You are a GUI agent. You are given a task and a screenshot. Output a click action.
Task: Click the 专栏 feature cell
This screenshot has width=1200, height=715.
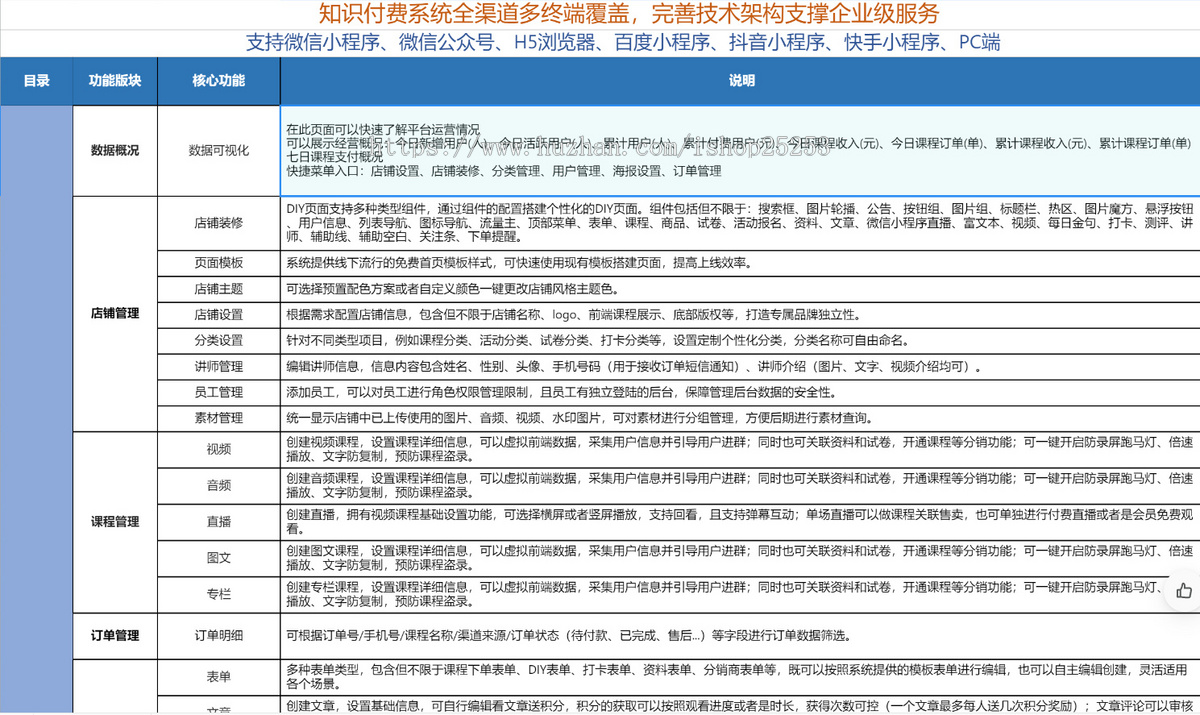[x=218, y=594]
